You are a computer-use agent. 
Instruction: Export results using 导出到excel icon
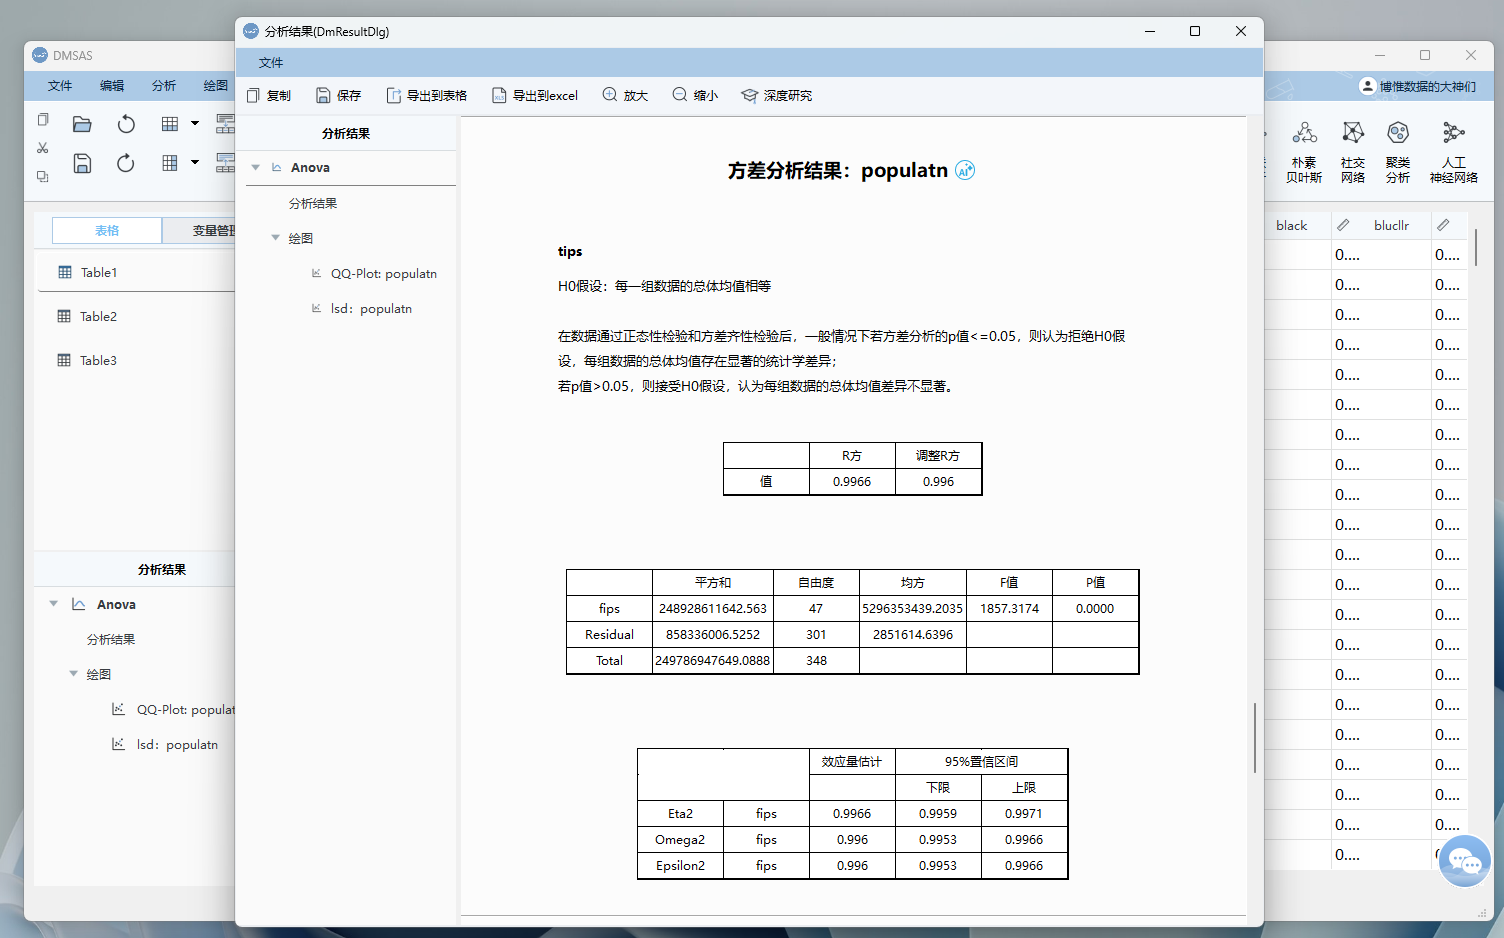(499, 96)
